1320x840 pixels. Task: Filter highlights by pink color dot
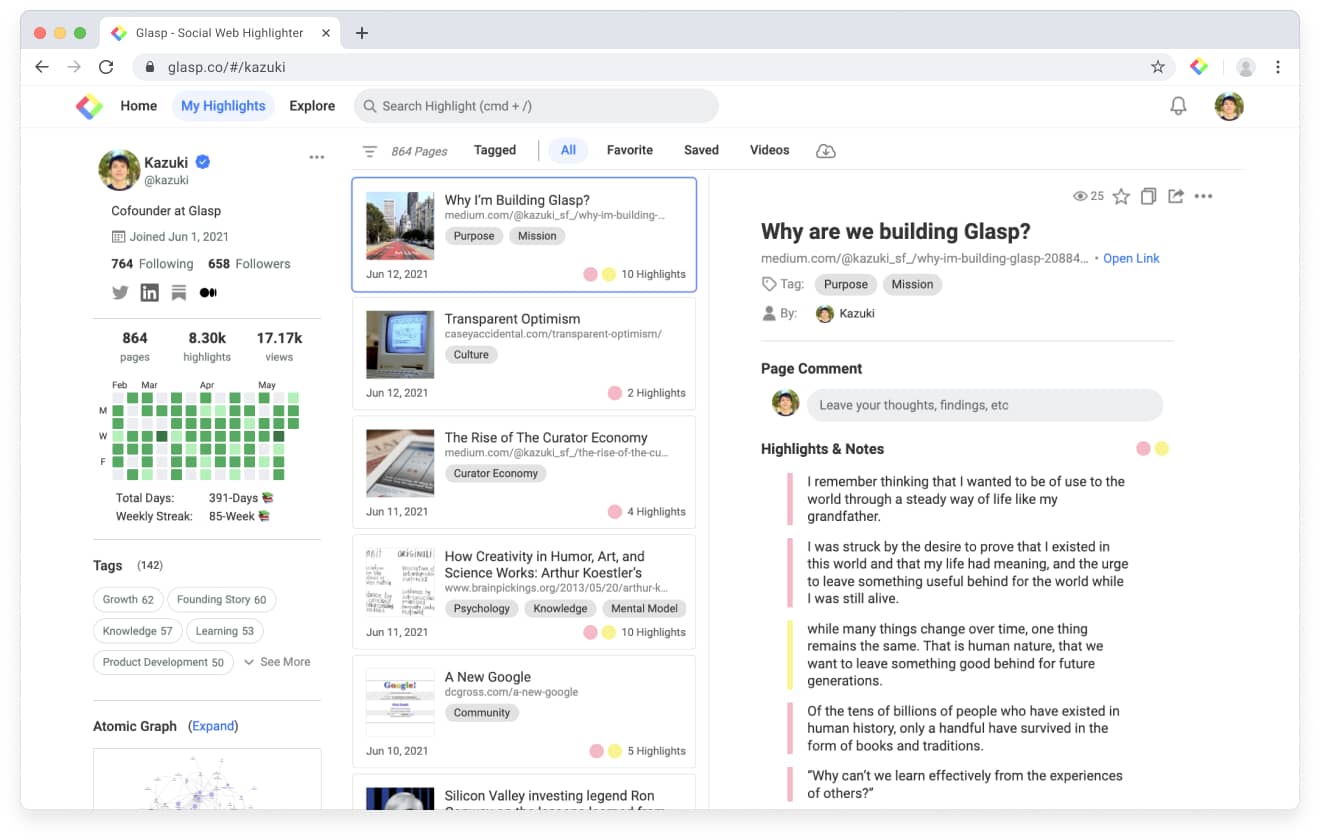[x=1143, y=449]
